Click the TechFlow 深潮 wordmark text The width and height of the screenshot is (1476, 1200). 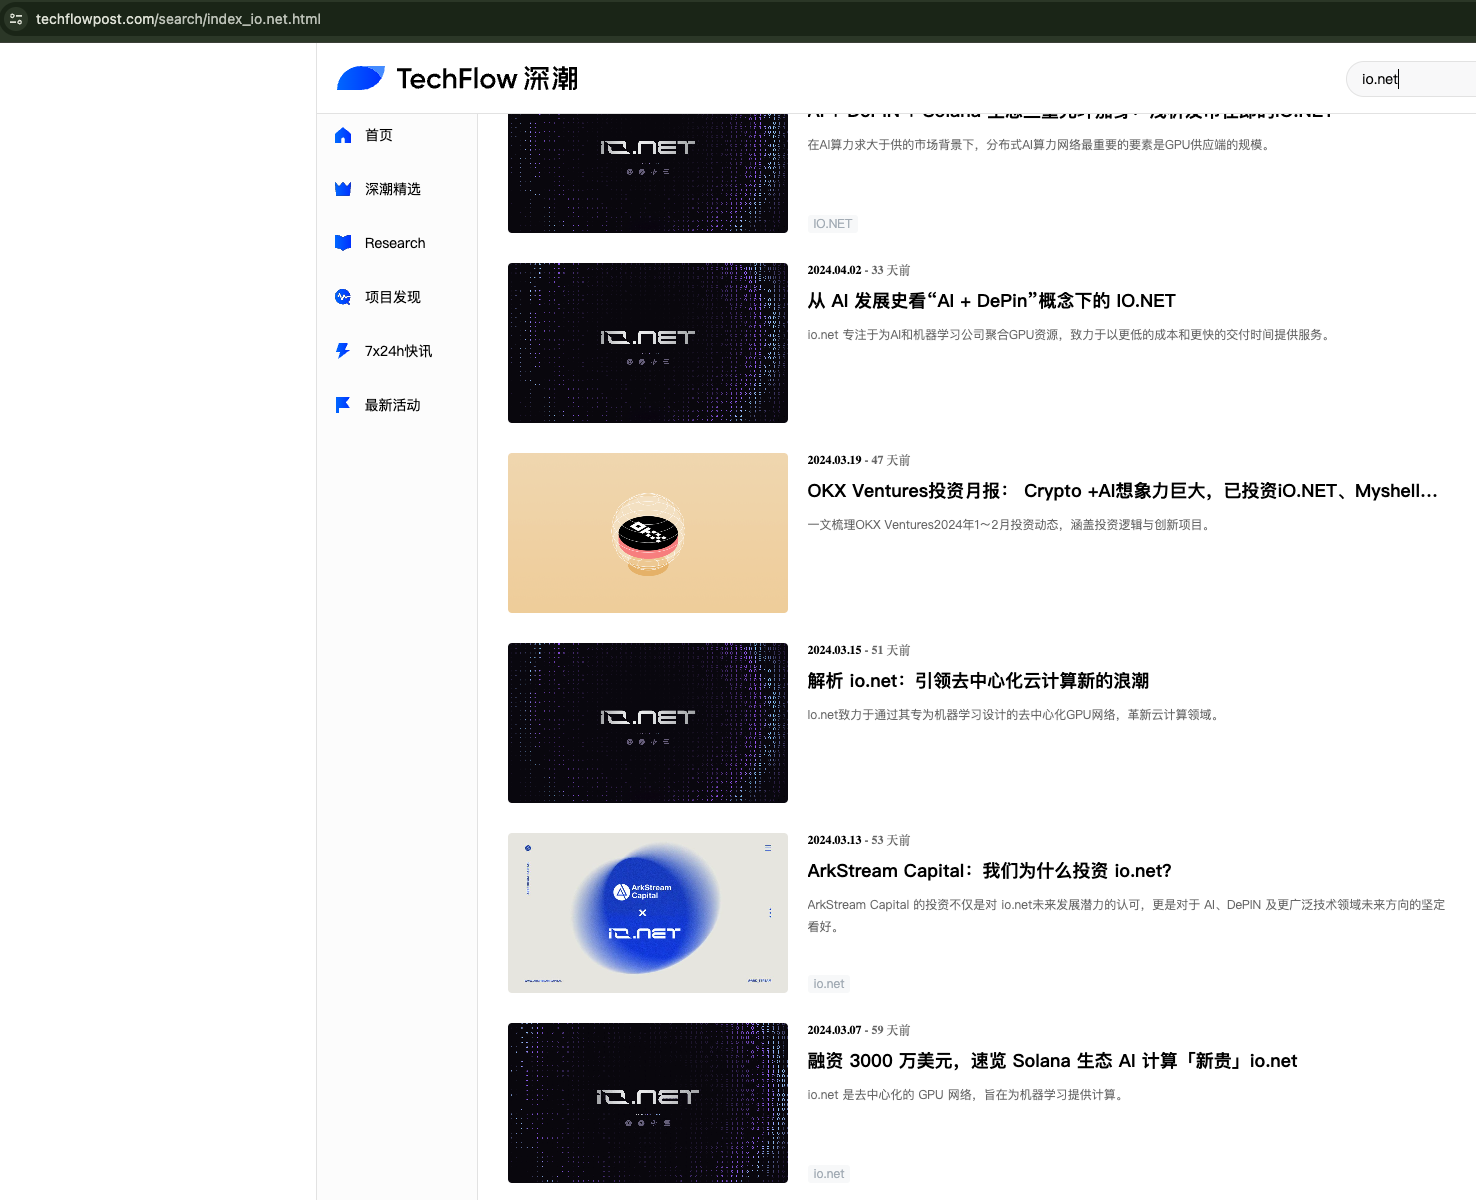click(487, 79)
